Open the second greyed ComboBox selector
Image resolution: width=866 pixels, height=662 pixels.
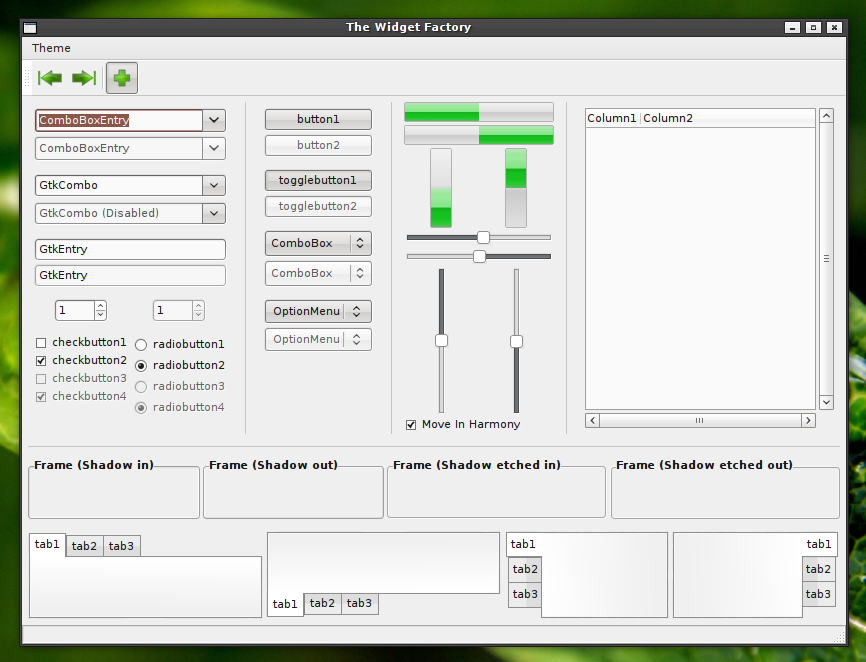pos(318,273)
